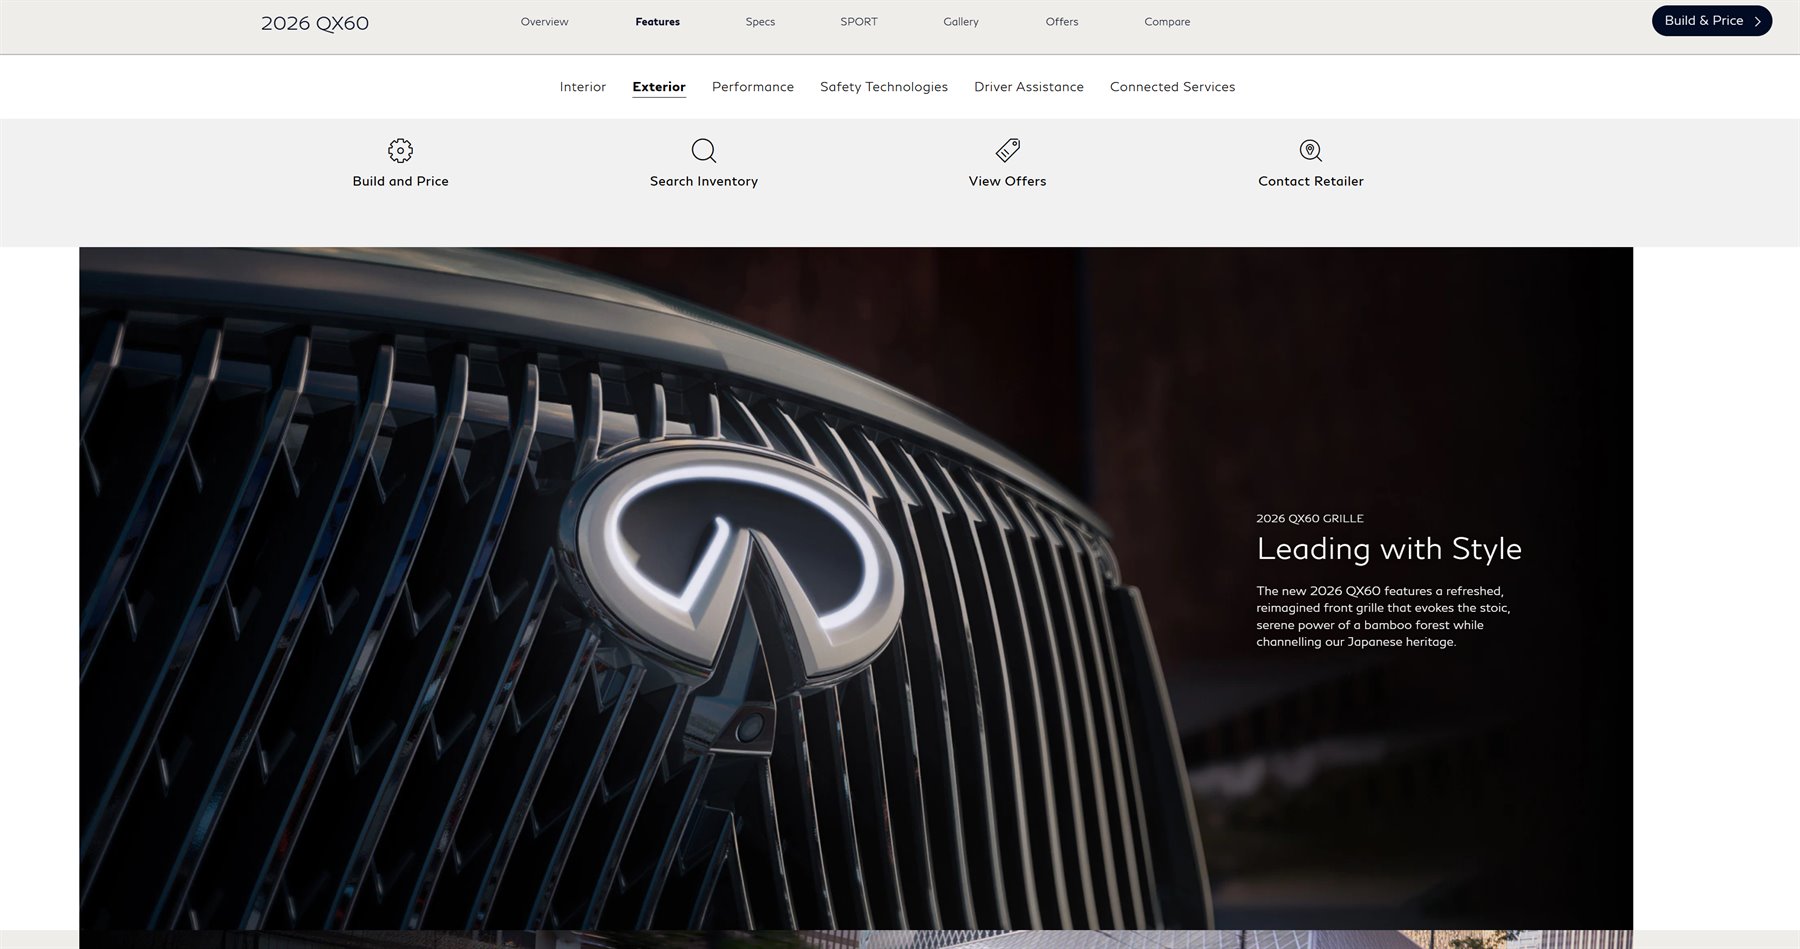Open the Exterior features section
The height and width of the screenshot is (949, 1800).
tap(658, 86)
